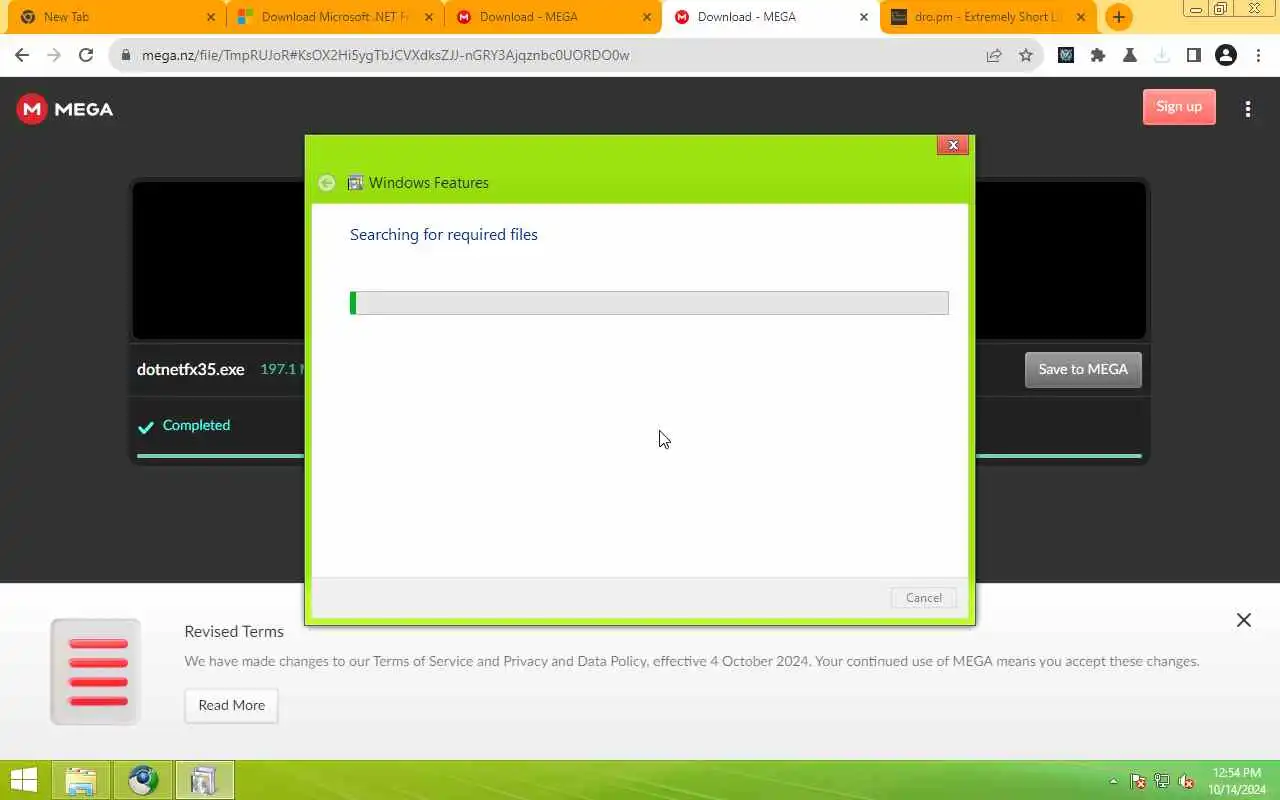Image resolution: width=1280 pixels, height=800 pixels.
Task: Show browser downloads via toolbar icon
Action: [x=1162, y=56]
